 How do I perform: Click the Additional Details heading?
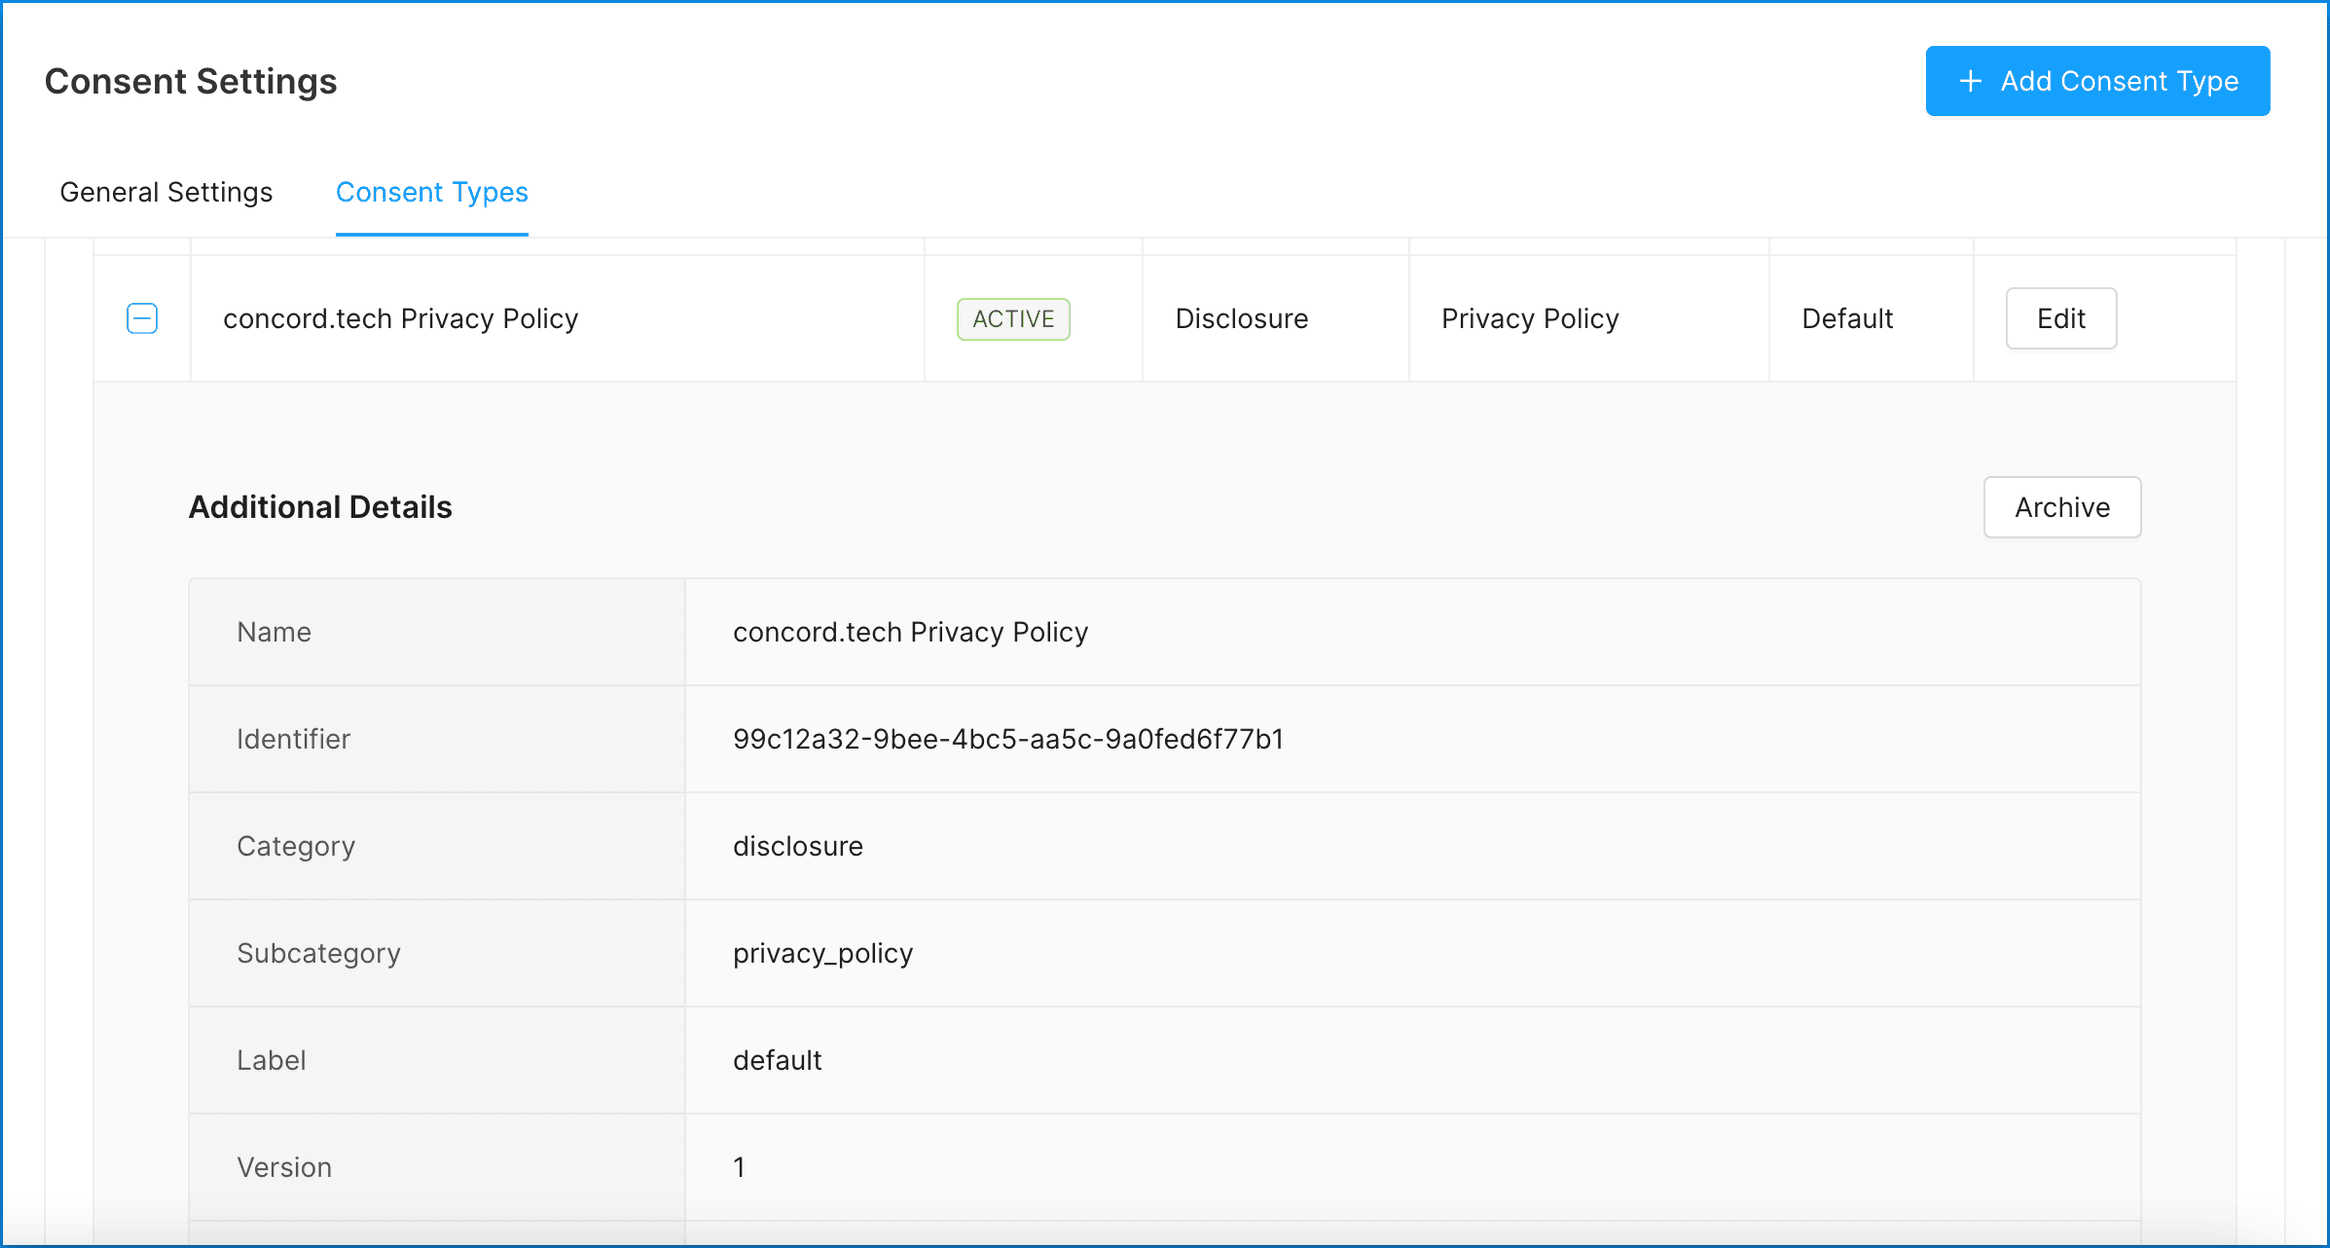click(320, 507)
